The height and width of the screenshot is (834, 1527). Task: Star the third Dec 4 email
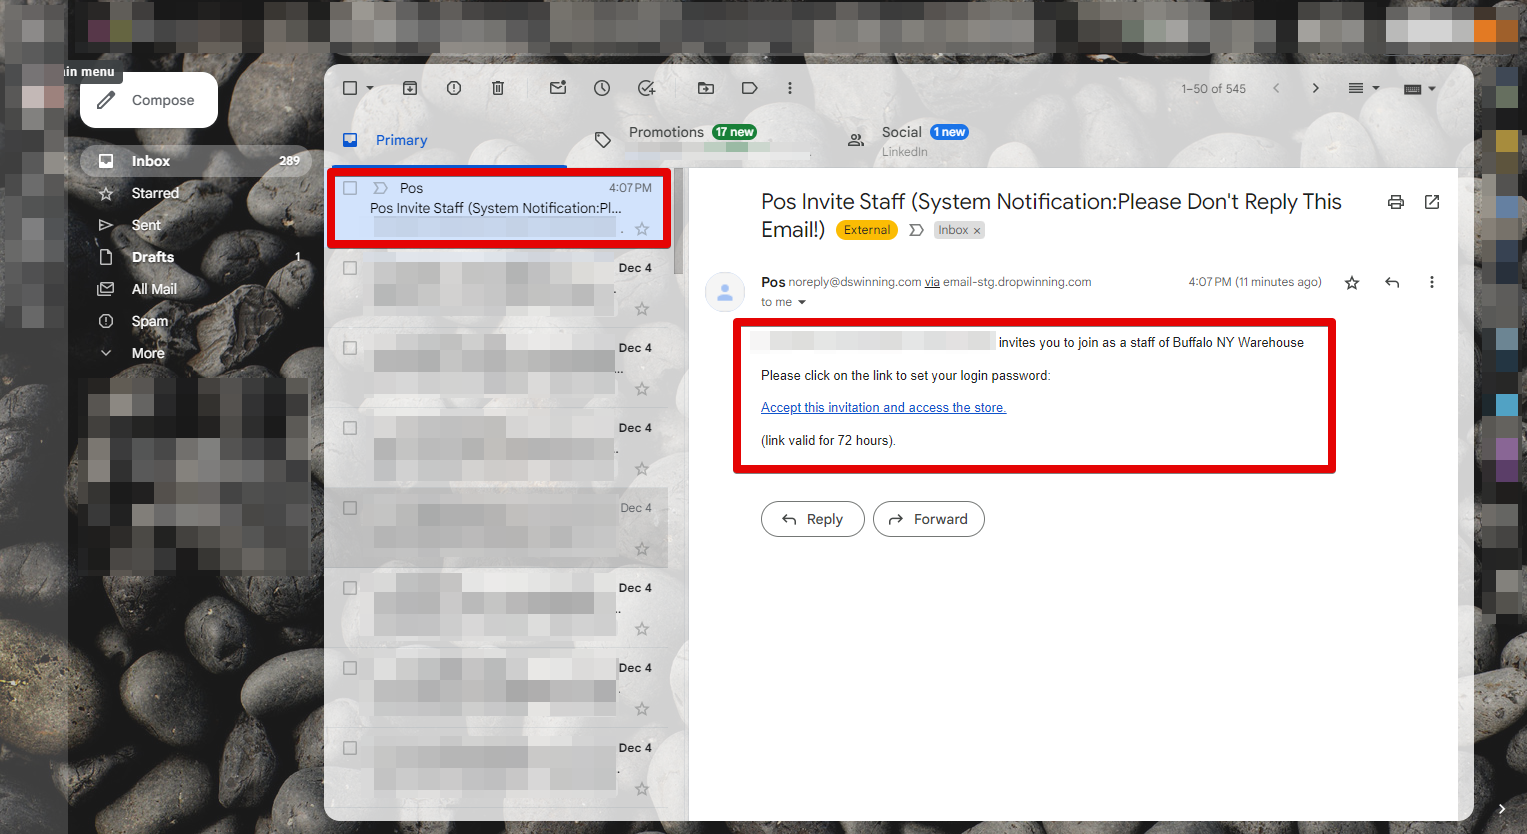pos(642,469)
